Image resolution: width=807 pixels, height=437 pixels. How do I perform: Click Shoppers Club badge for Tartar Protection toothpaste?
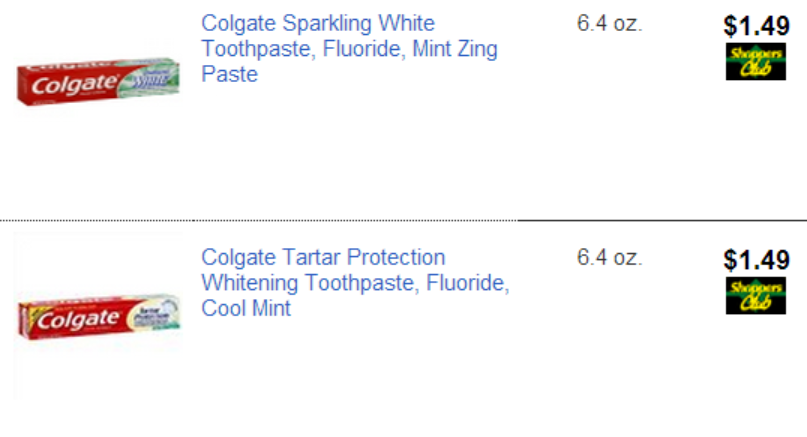(x=756, y=296)
